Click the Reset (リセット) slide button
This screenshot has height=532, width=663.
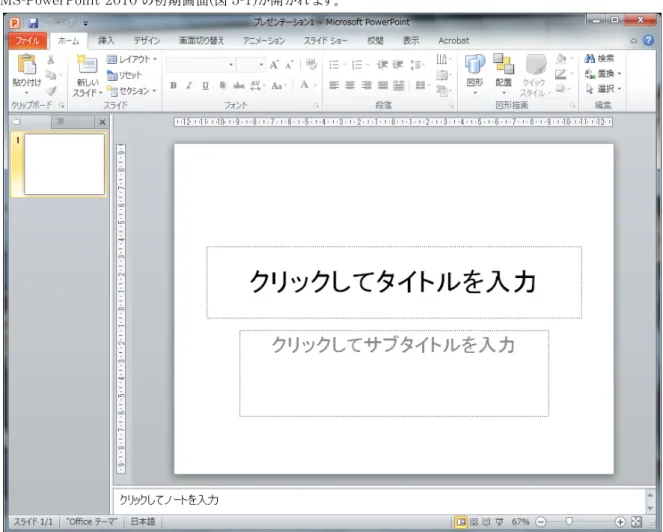[124, 75]
